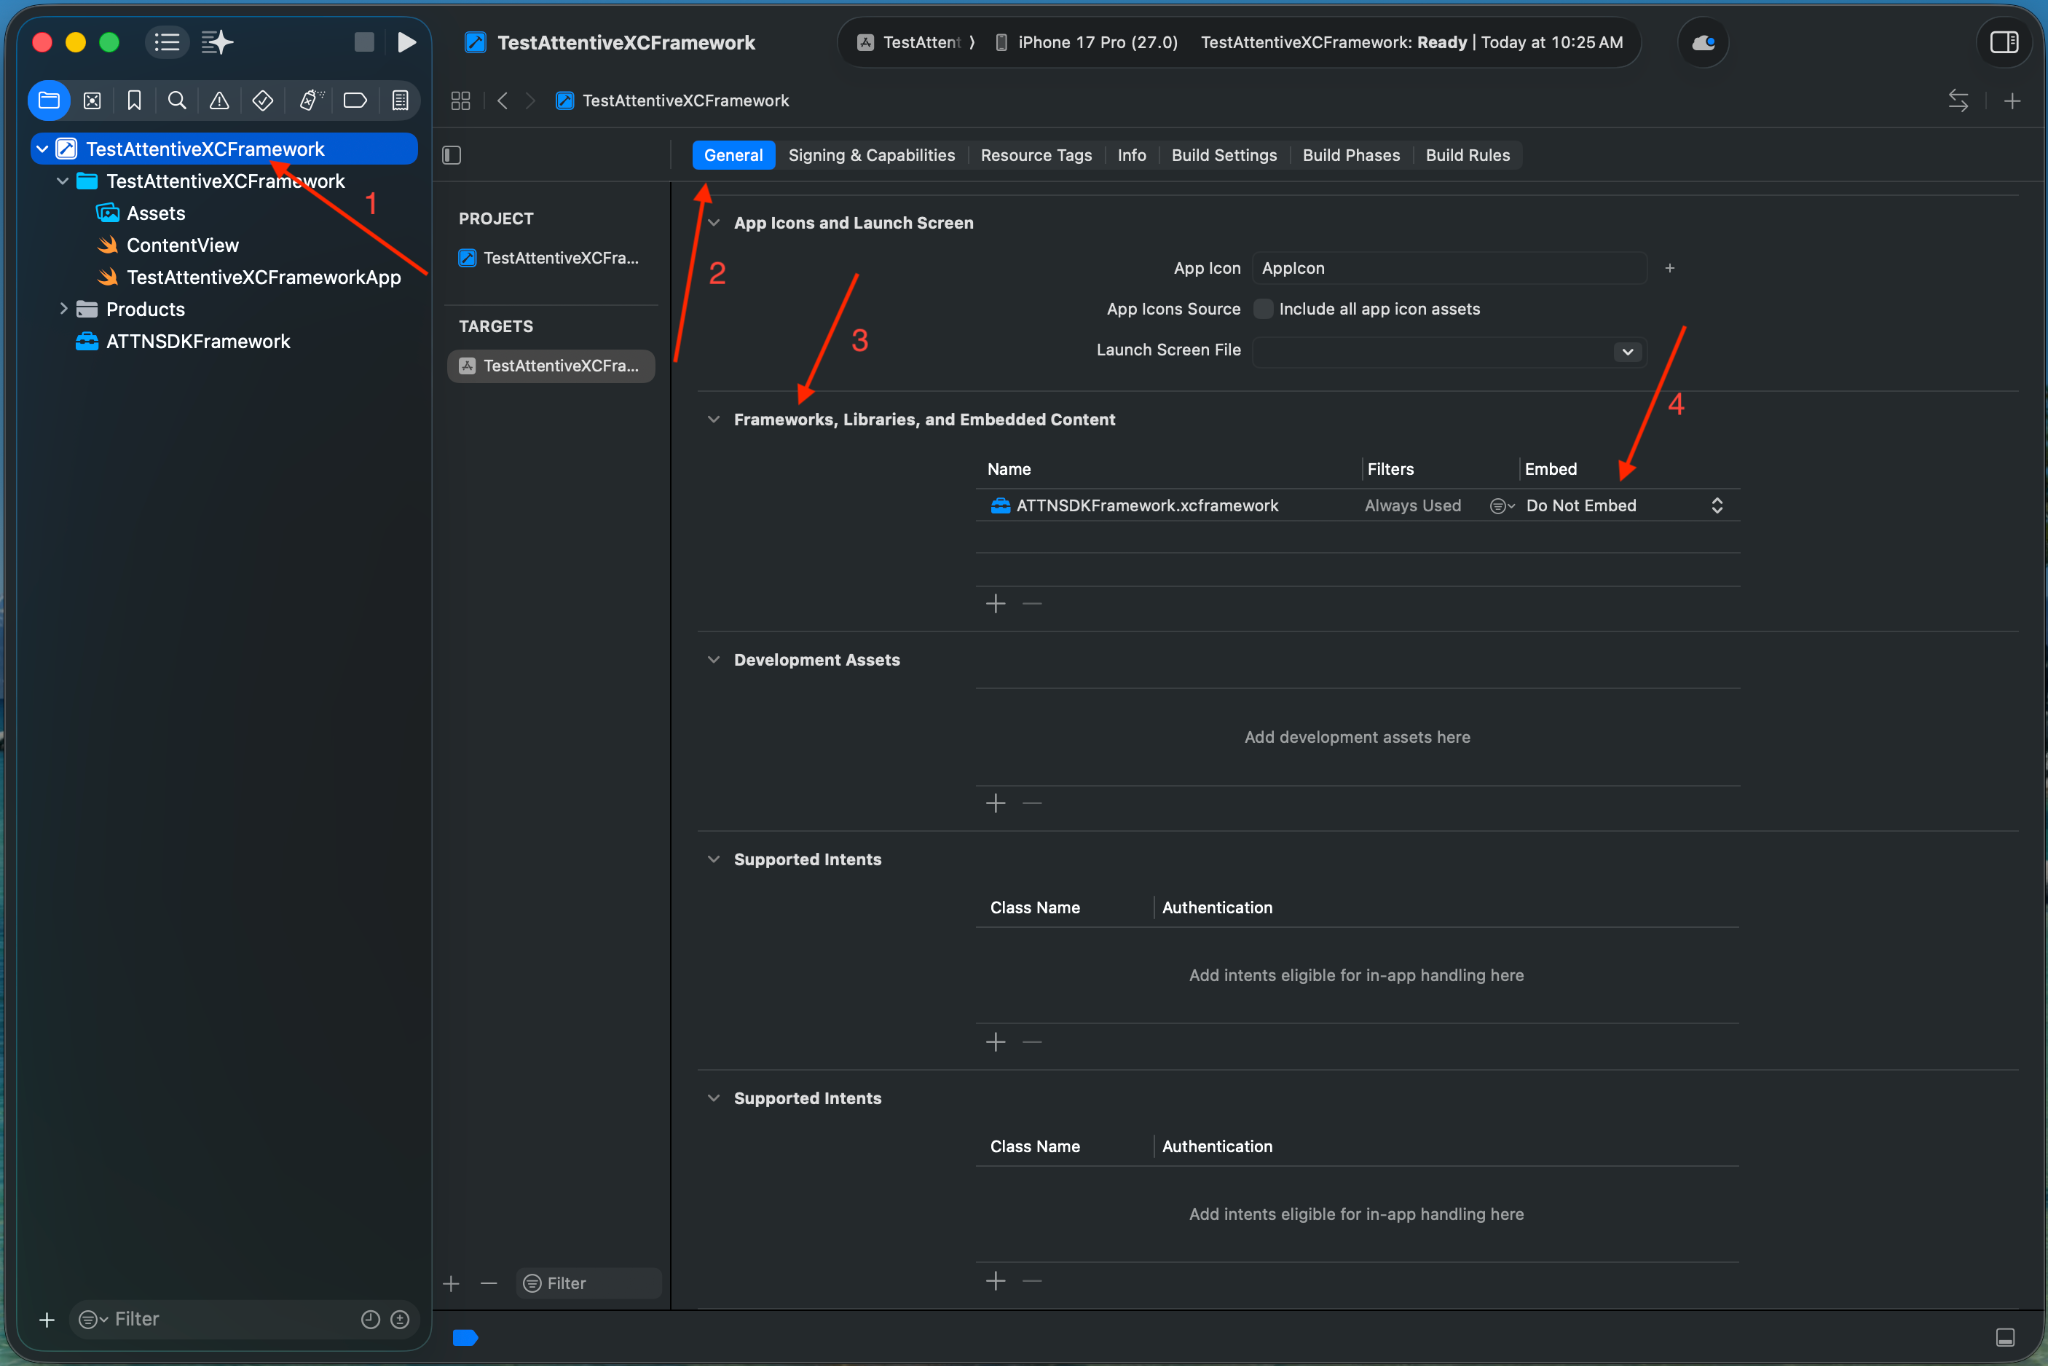Open the Find navigator magnifier
Screen dimensions: 2048x1366
177,100
